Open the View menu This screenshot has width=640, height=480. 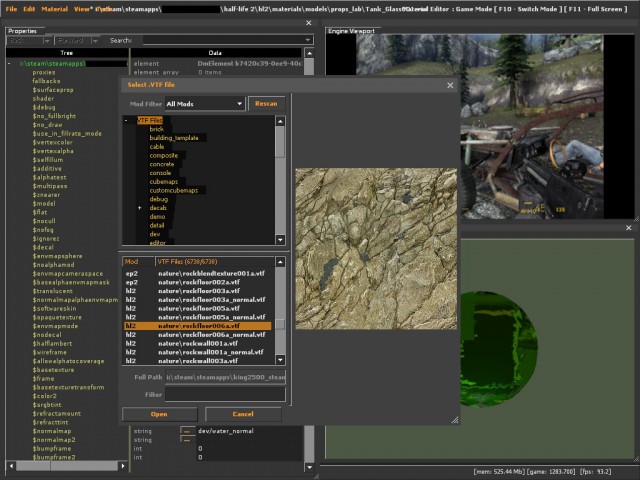pyautogui.click(x=83, y=9)
